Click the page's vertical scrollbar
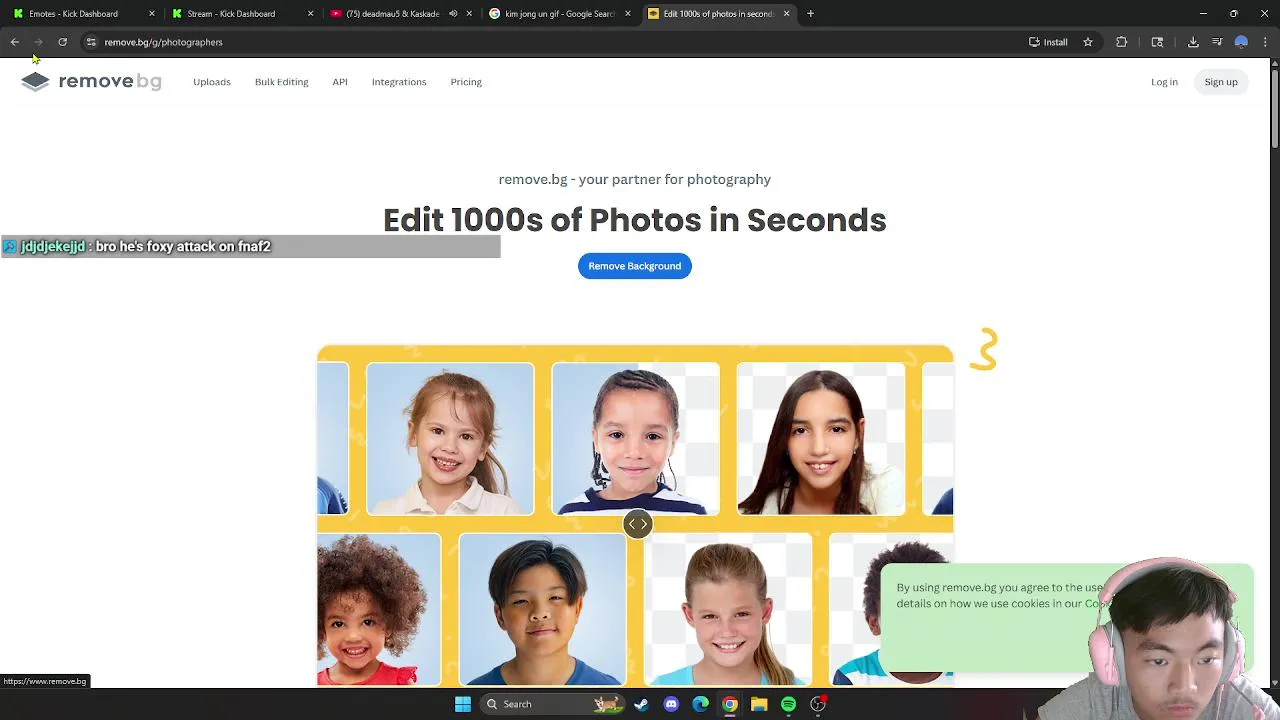1280x720 pixels. tap(1274, 110)
